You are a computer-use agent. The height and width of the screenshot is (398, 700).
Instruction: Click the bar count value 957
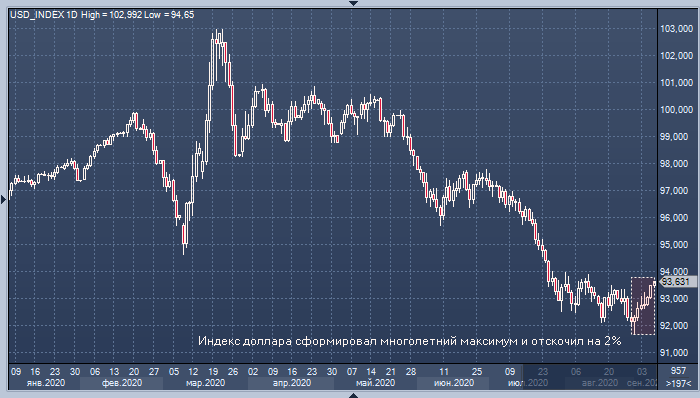coord(678,371)
